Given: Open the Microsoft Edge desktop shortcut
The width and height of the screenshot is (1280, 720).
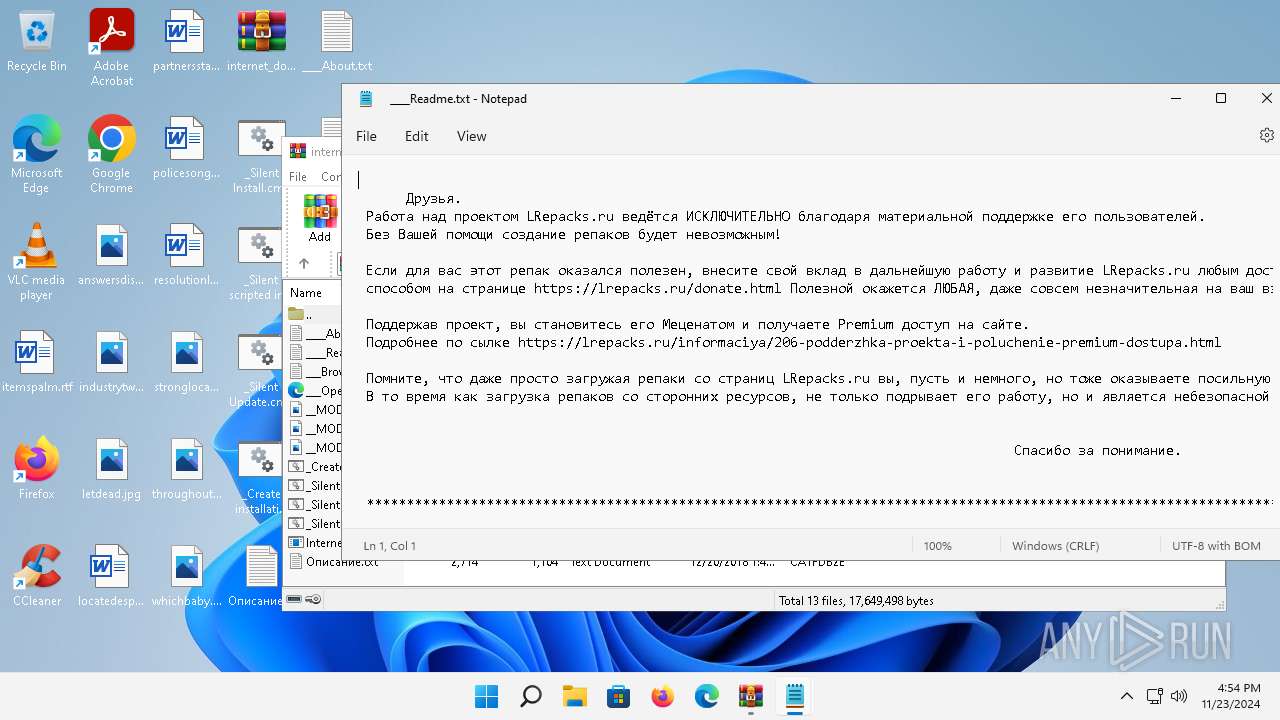Looking at the screenshot, I should click(37, 154).
